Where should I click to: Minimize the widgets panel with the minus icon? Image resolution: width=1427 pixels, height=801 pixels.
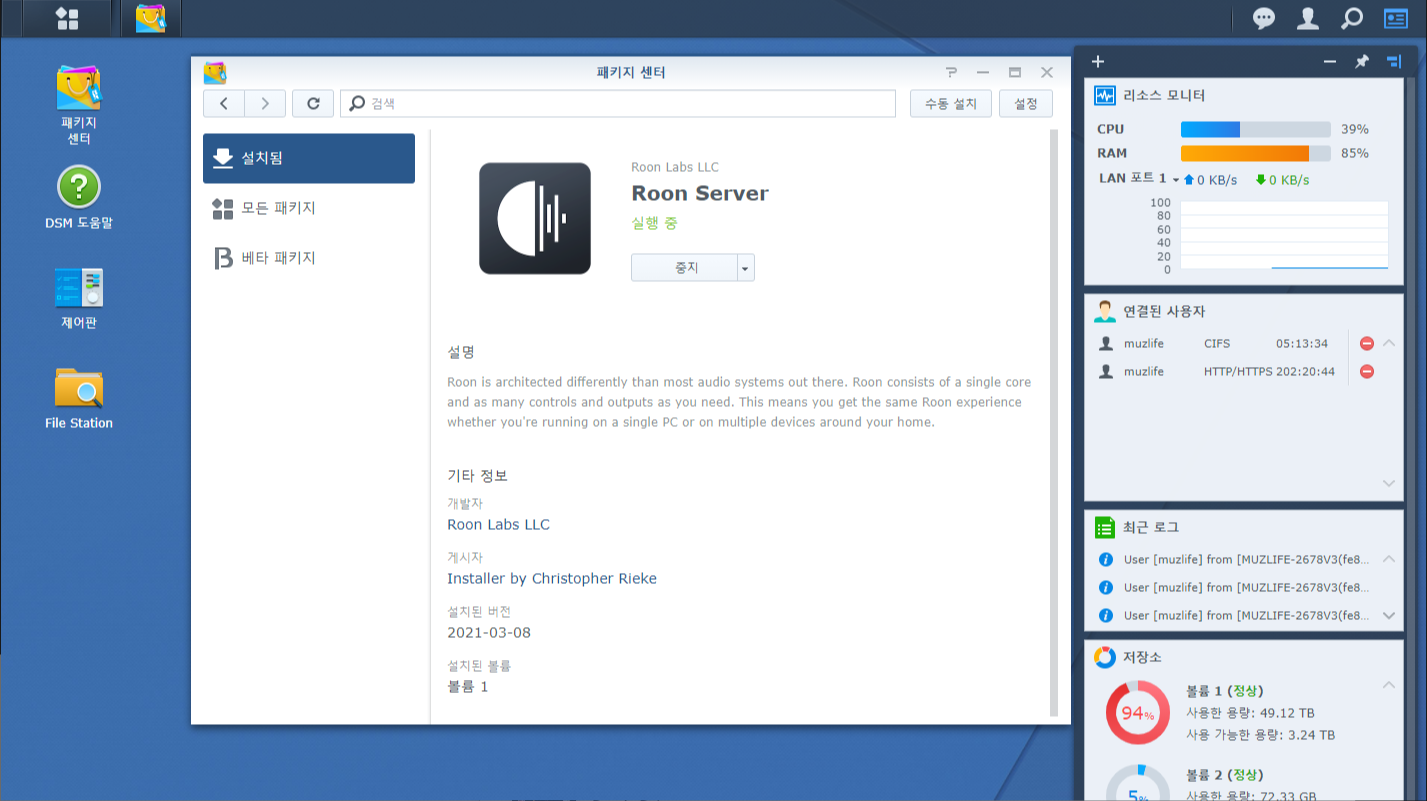tap(1330, 62)
